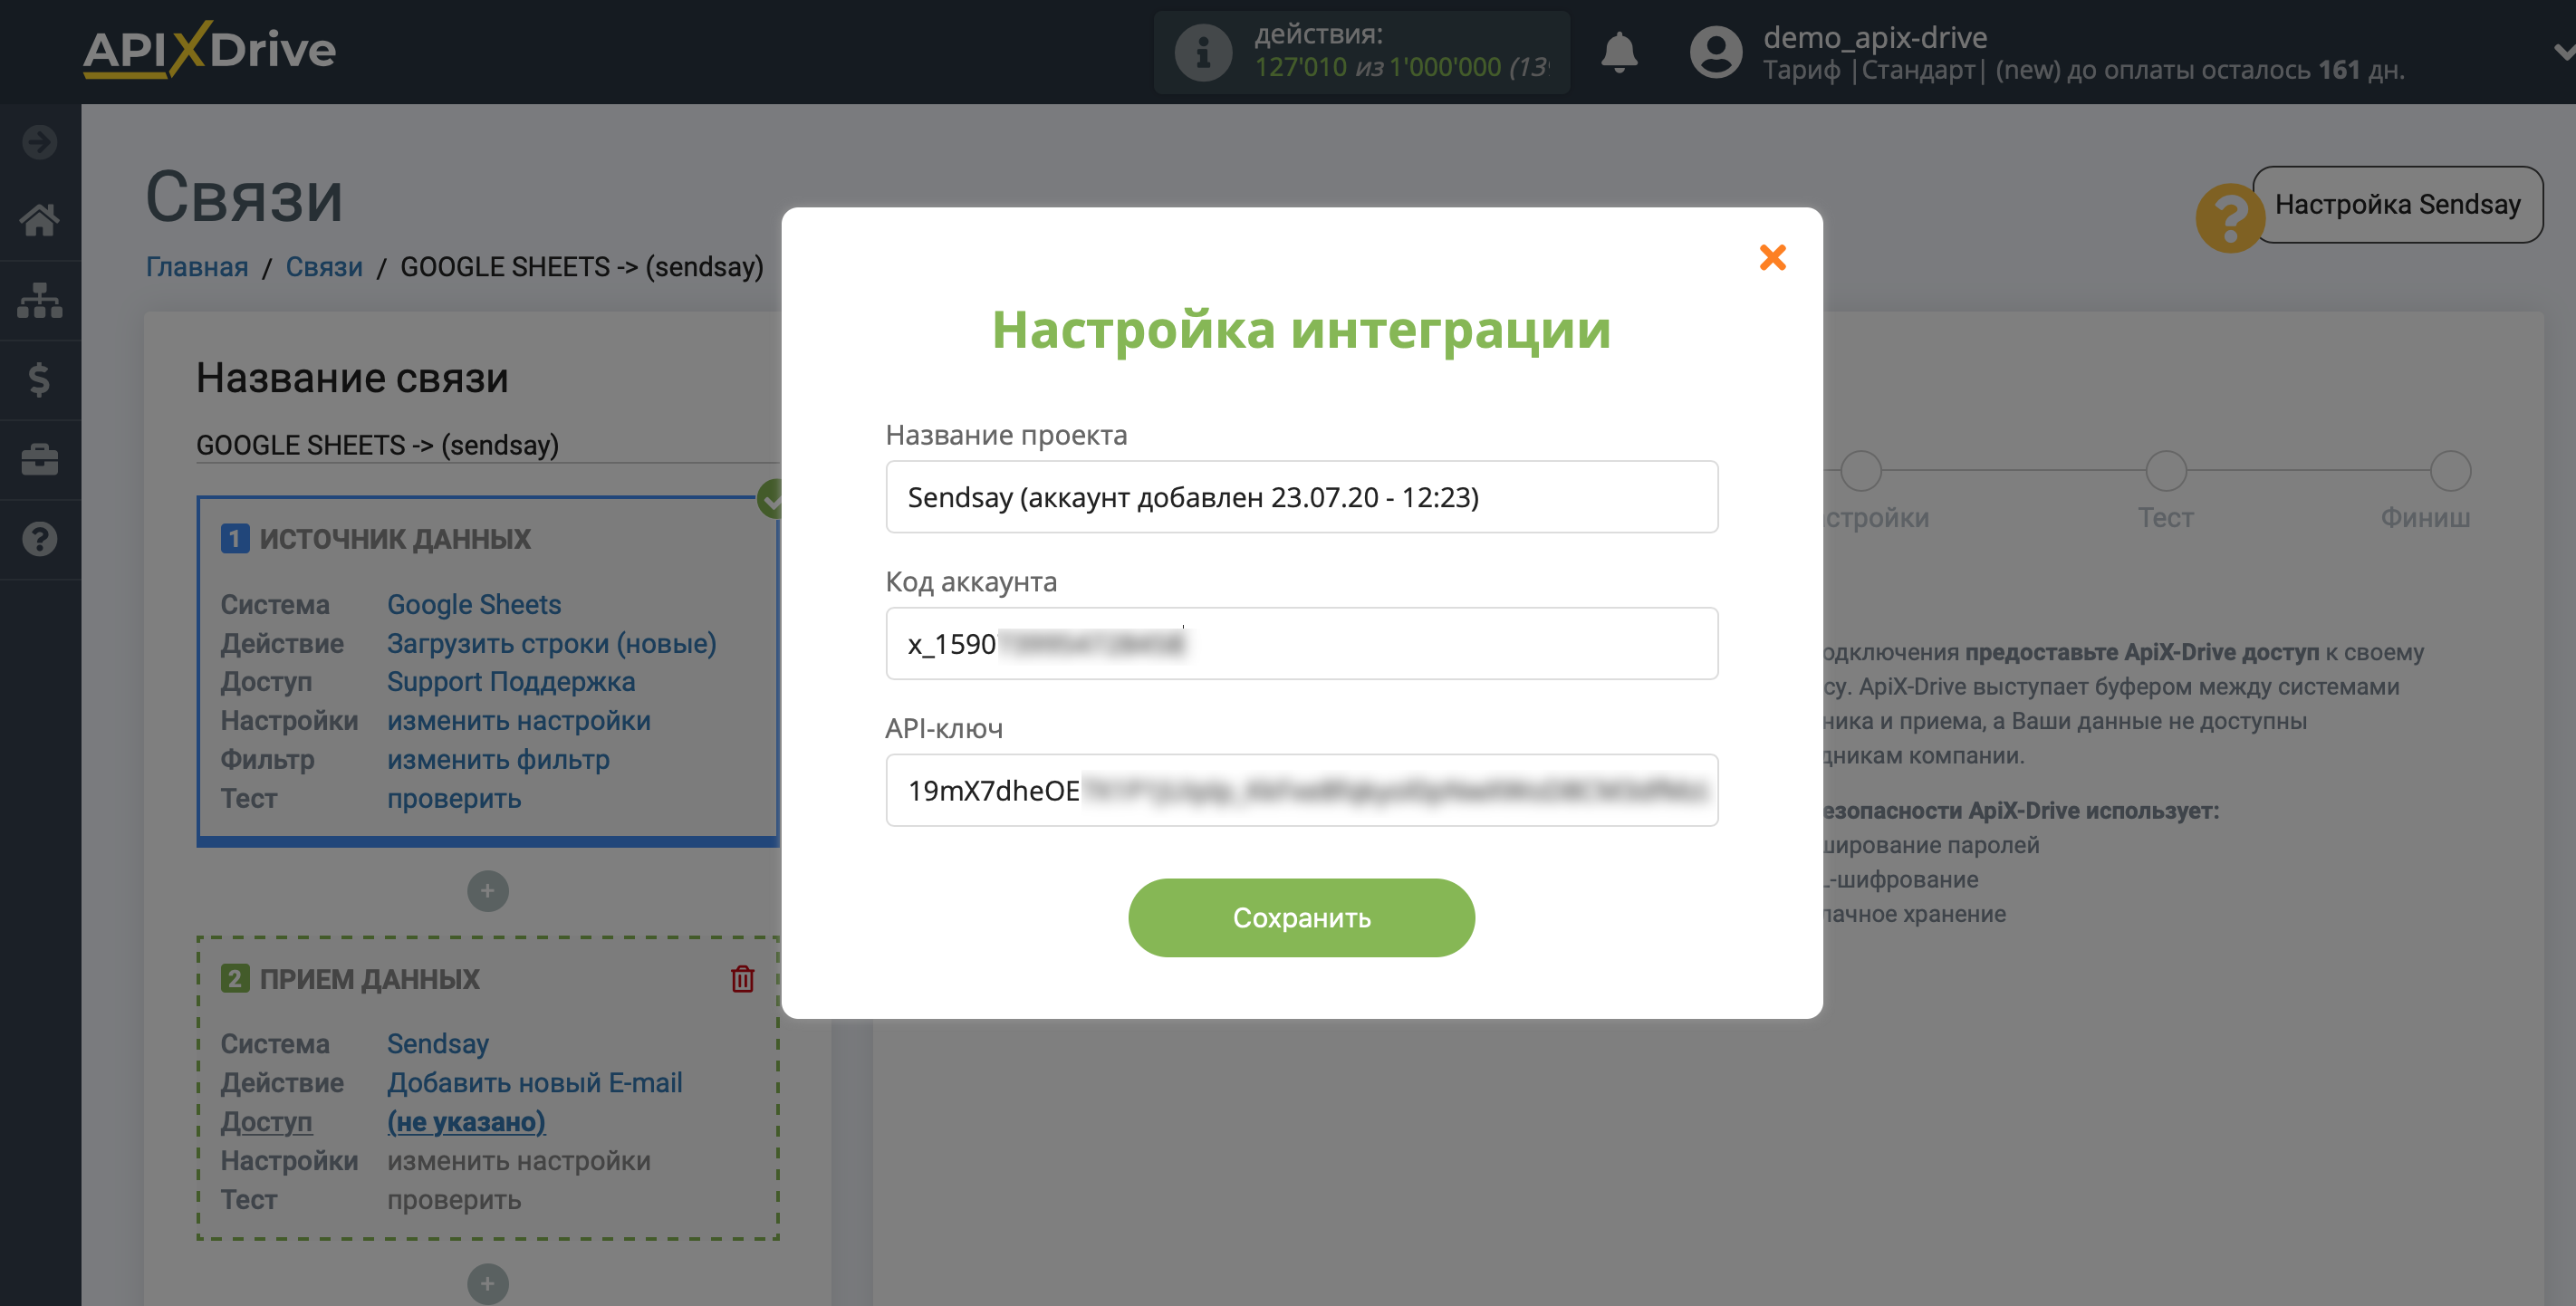Edit the Код аккаунта field

coord(1301,643)
